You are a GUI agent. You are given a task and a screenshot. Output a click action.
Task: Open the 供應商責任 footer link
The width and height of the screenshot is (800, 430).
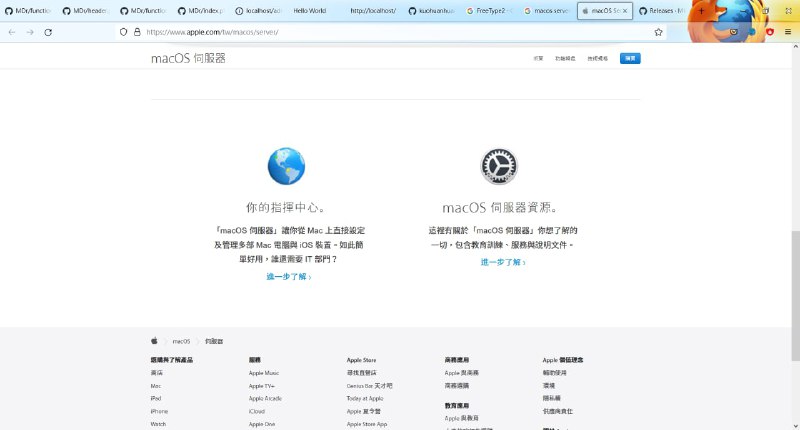pyautogui.click(x=558, y=411)
